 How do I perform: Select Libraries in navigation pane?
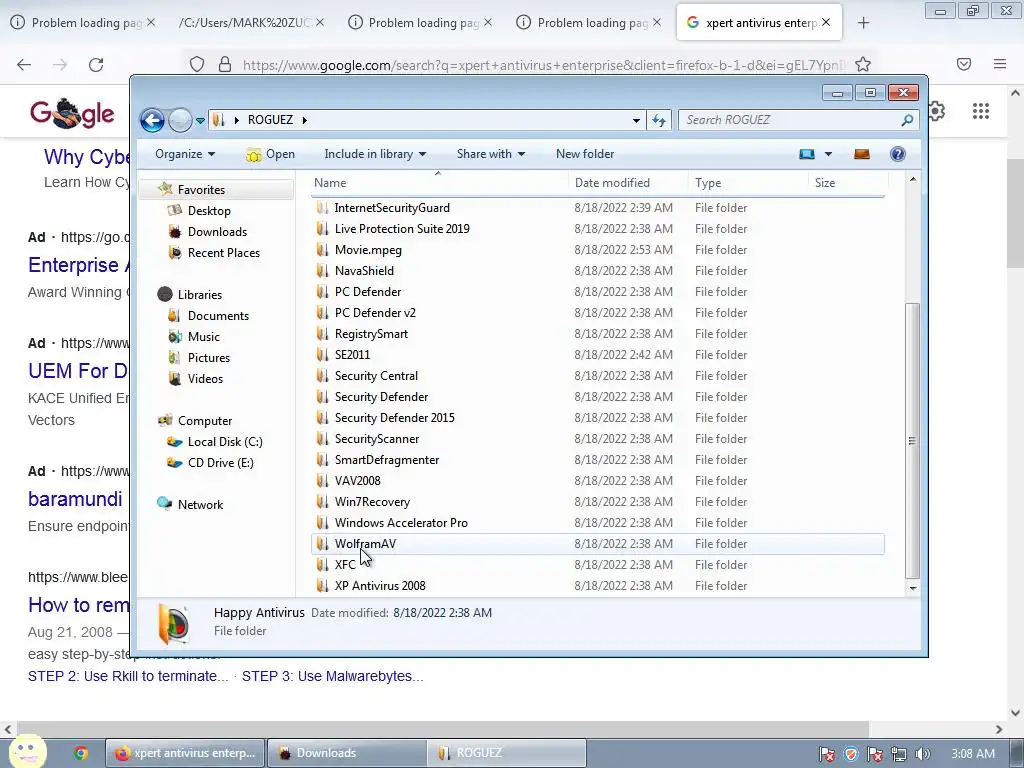(x=199, y=295)
